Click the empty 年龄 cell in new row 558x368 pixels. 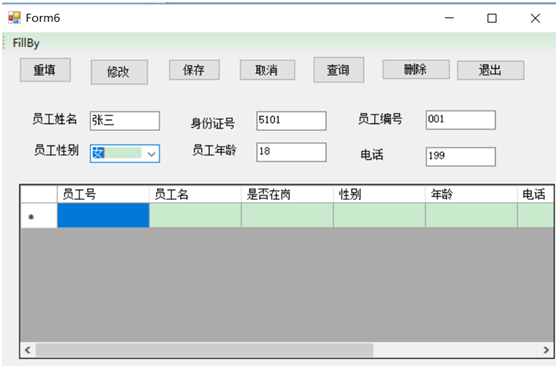pos(471,215)
